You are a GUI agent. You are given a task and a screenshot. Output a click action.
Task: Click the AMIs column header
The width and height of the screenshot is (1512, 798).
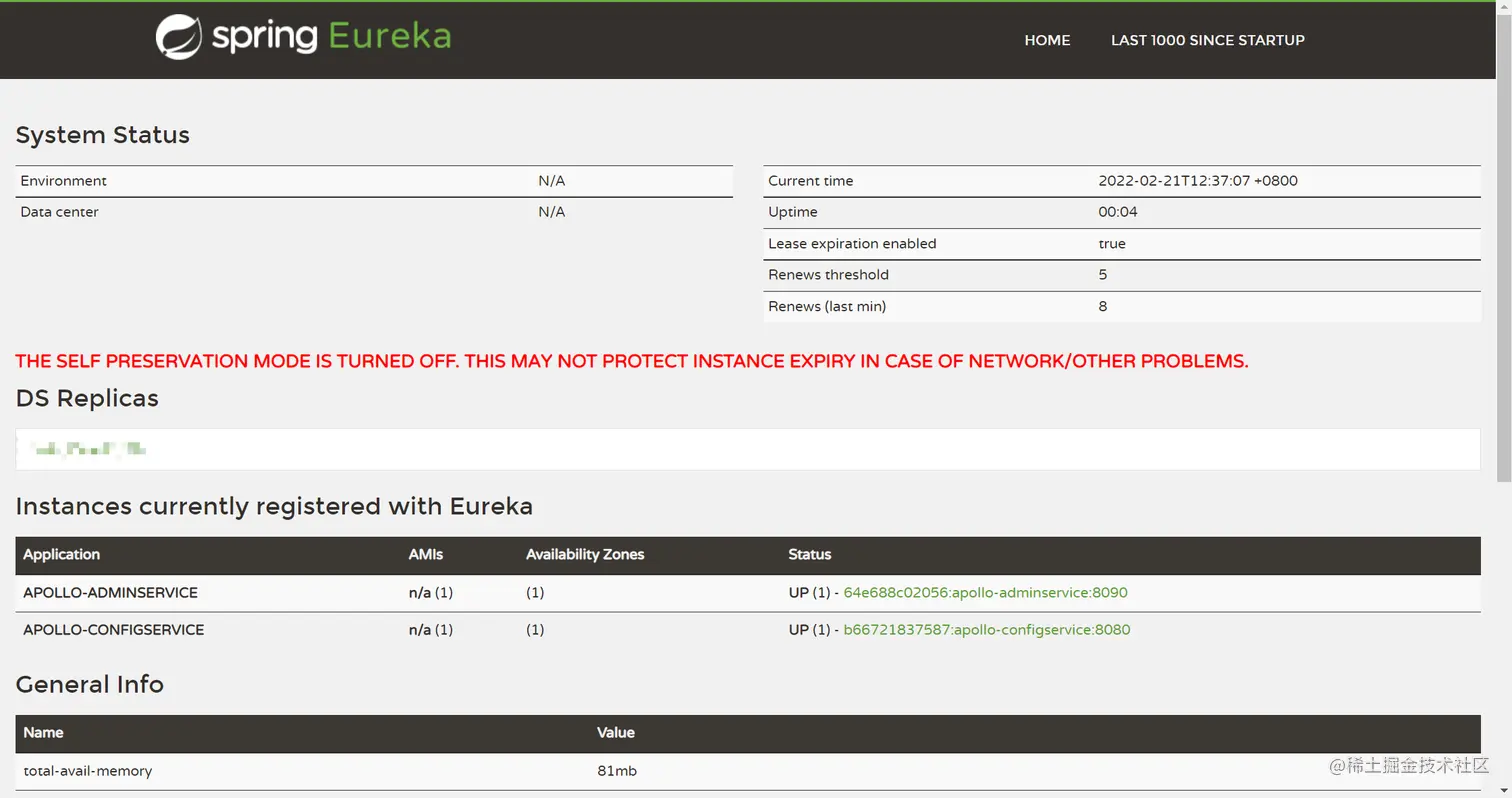425,555
